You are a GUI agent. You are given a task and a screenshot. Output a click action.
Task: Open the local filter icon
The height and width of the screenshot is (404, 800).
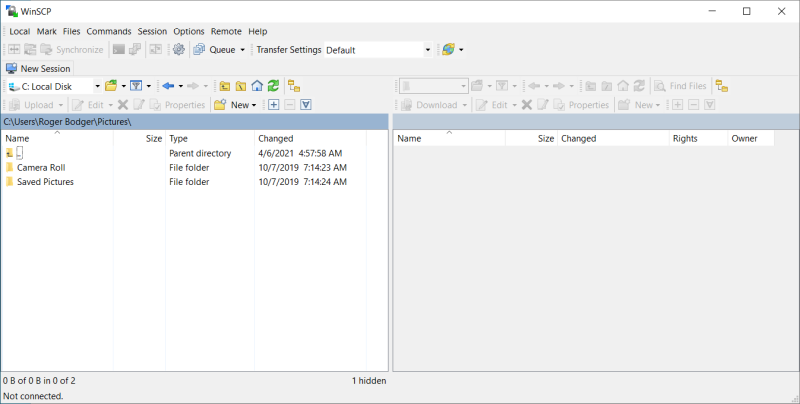click(136, 86)
